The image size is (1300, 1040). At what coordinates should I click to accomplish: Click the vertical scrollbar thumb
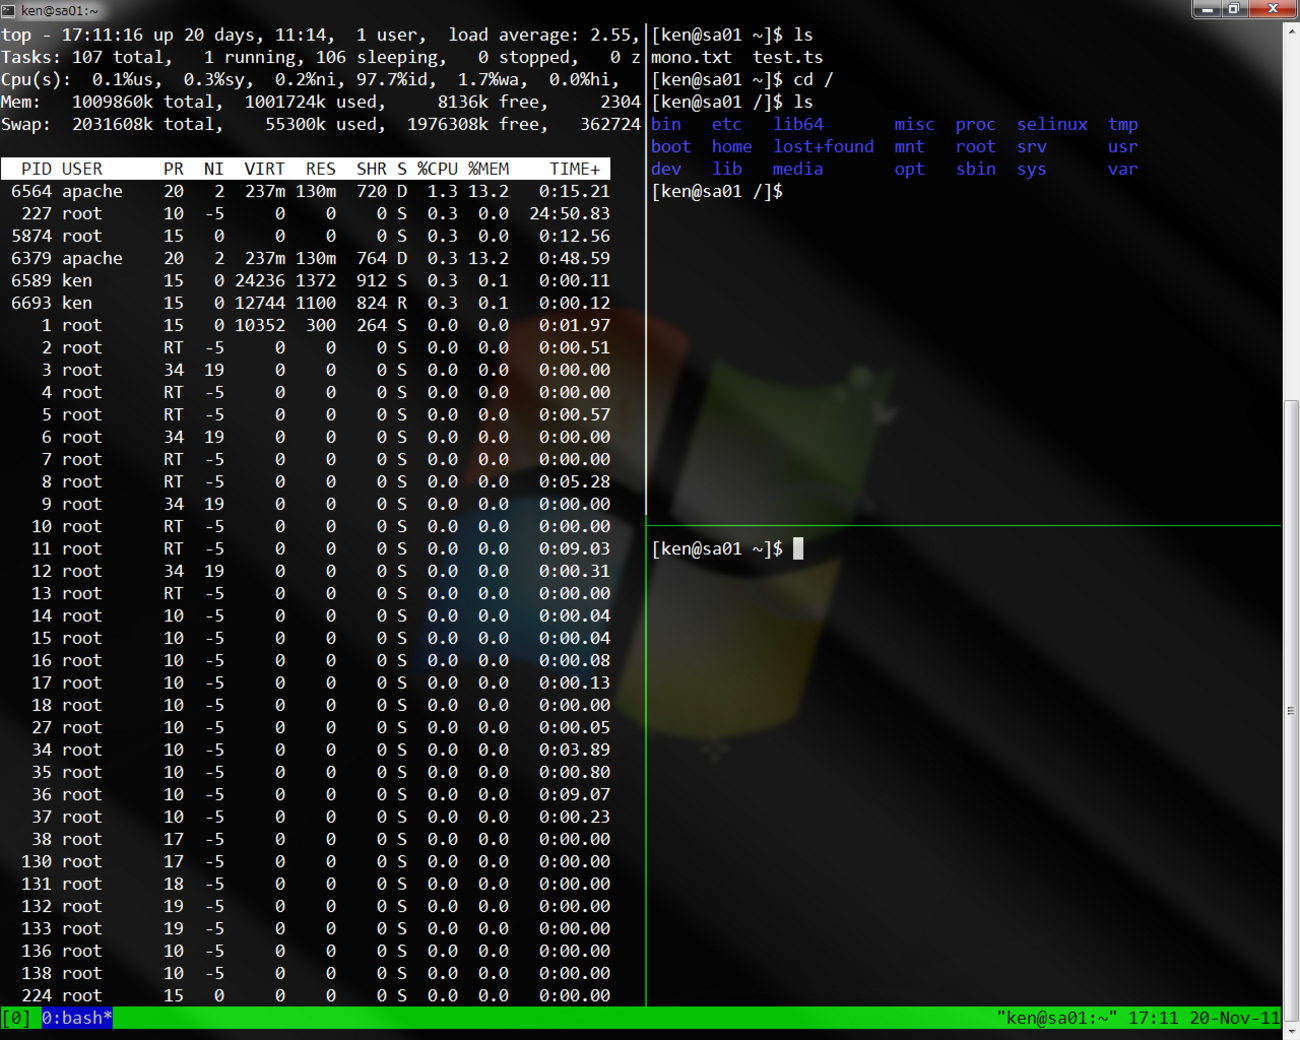tap(1291, 710)
